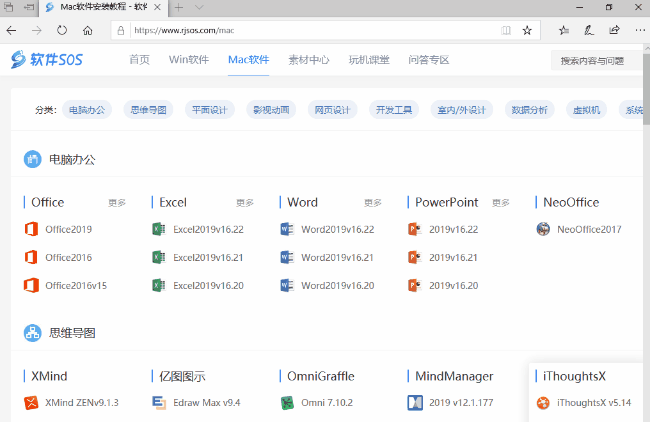Click the add notes pen icon

(x=589, y=30)
